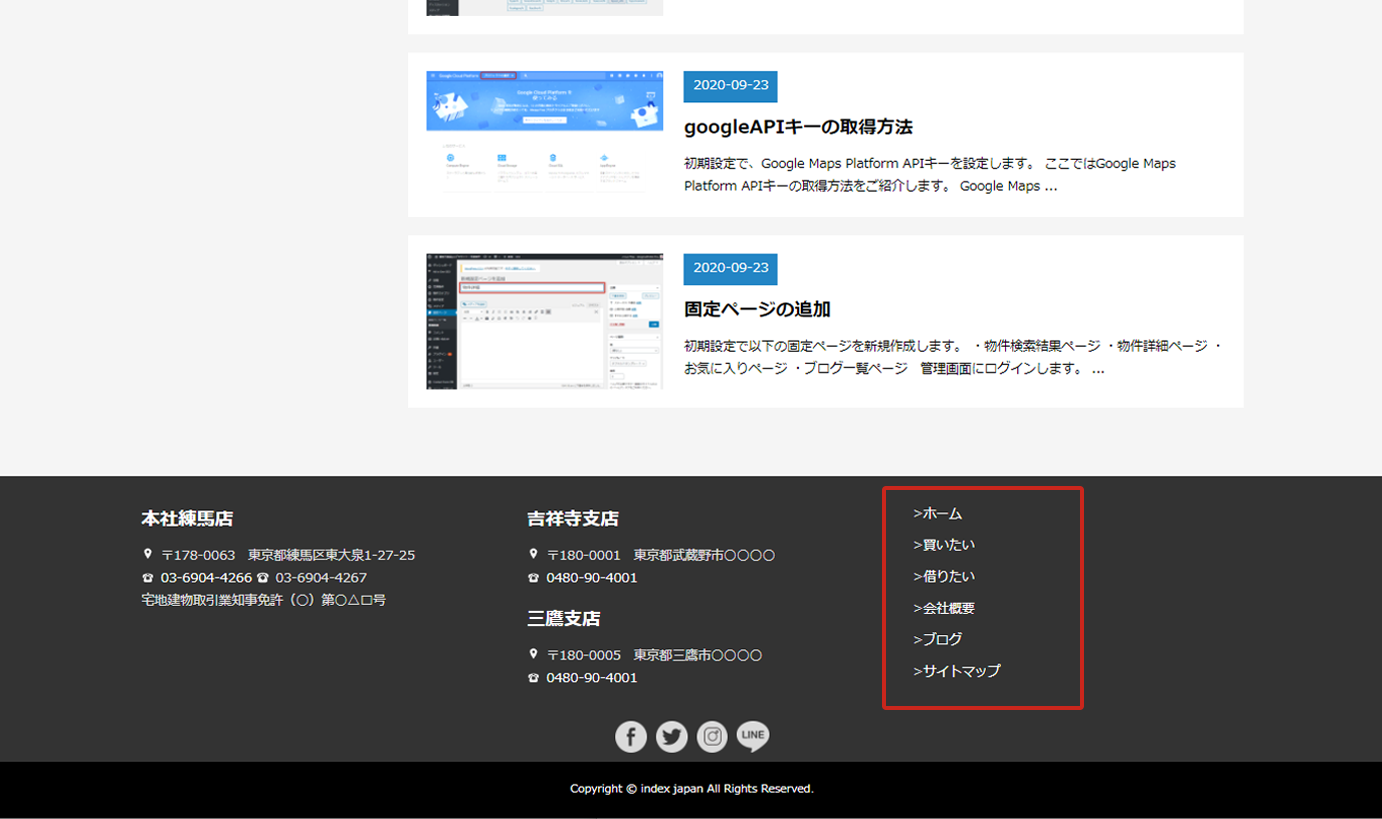Screen dimensions: 1382x819
Task: Open the LINE social icon
Action: (x=753, y=737)
